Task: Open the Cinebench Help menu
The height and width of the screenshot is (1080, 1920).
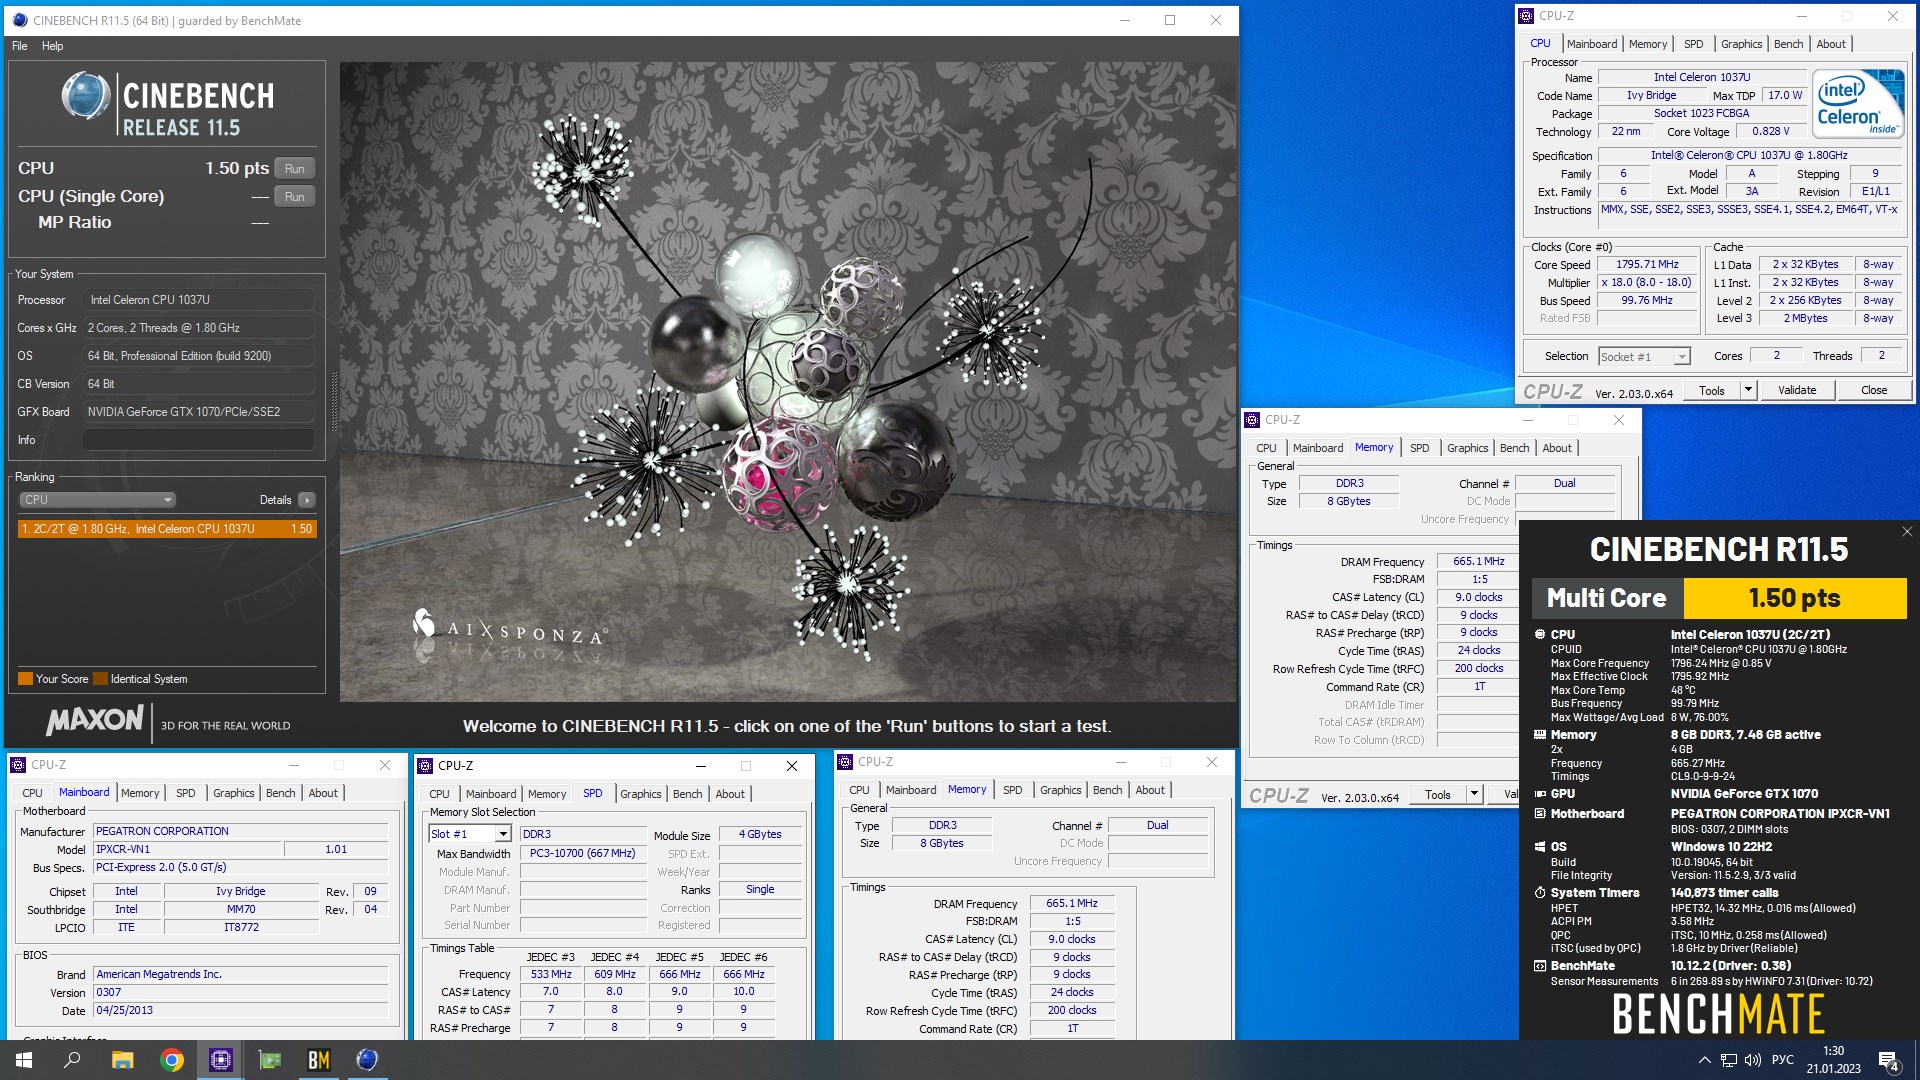Action: click(52, 46)
